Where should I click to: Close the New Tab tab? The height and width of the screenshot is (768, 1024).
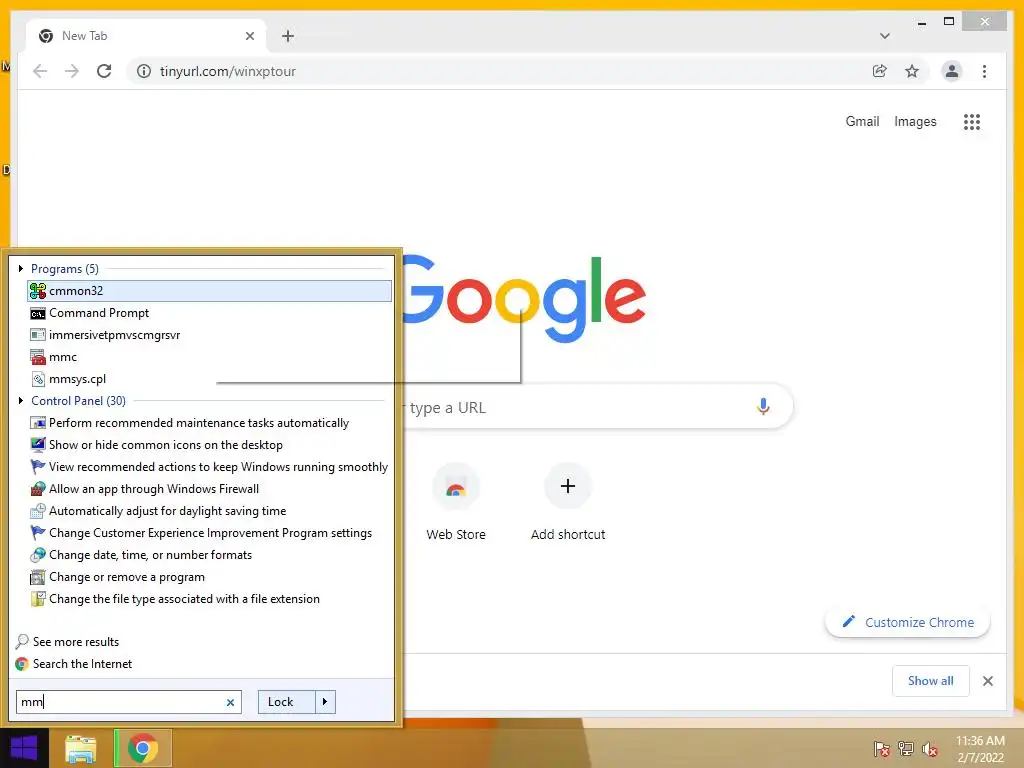click(x=249, y=36)
